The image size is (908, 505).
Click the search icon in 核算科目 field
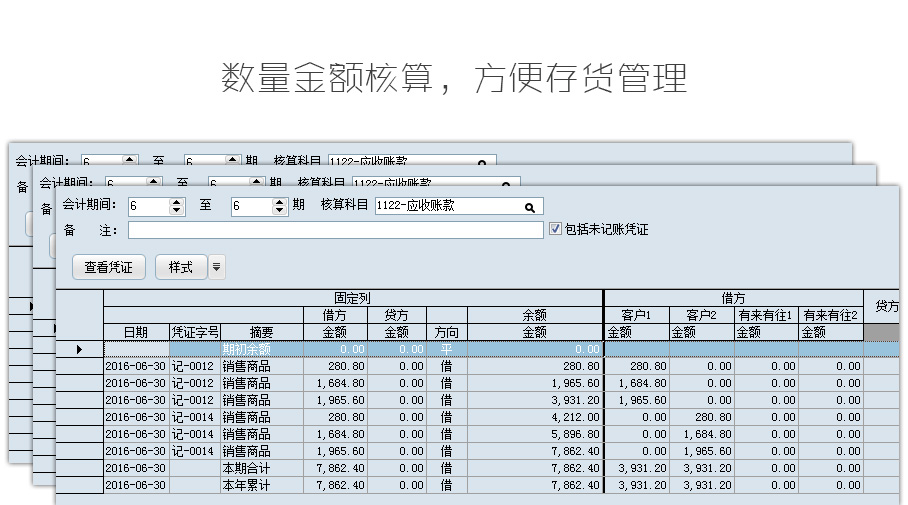[529, 207]
